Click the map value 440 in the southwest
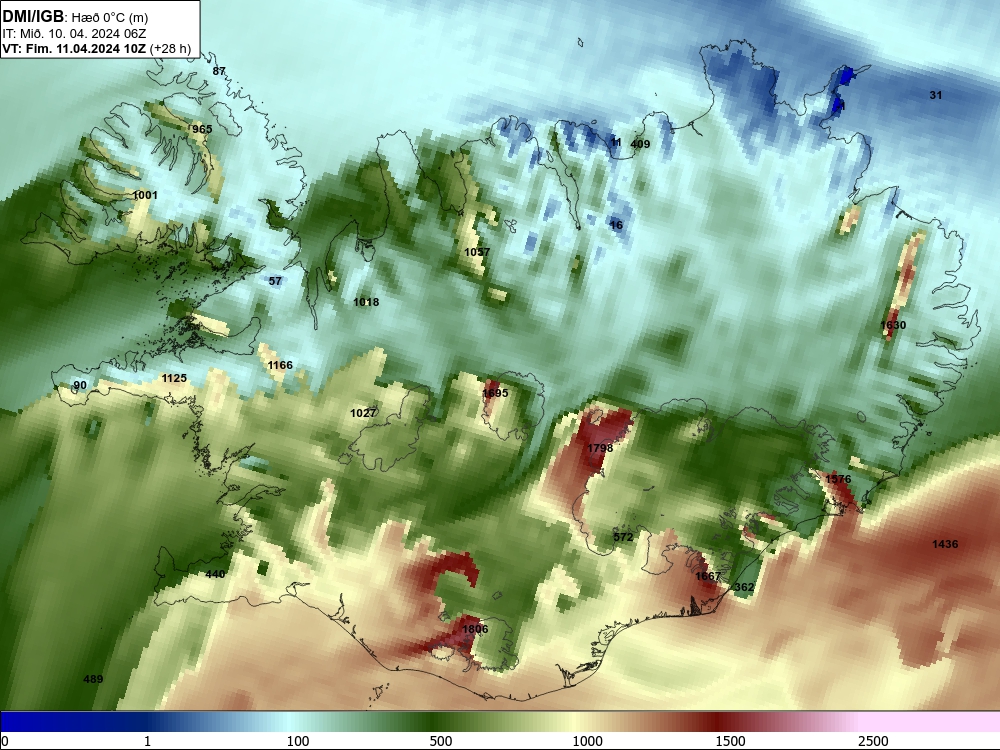Screen dimensions: 1000x750 tap(215, 575)
